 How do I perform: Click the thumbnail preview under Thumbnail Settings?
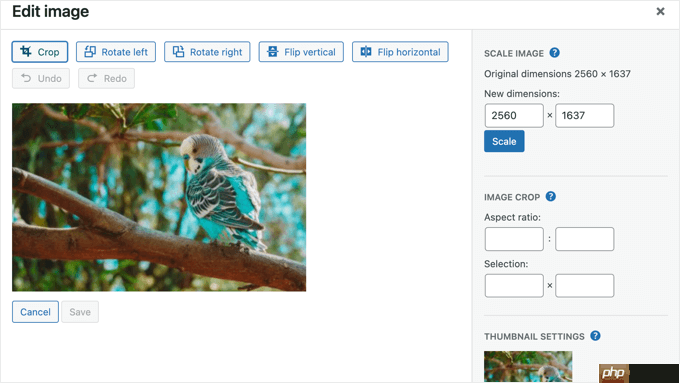pos(528,367)
